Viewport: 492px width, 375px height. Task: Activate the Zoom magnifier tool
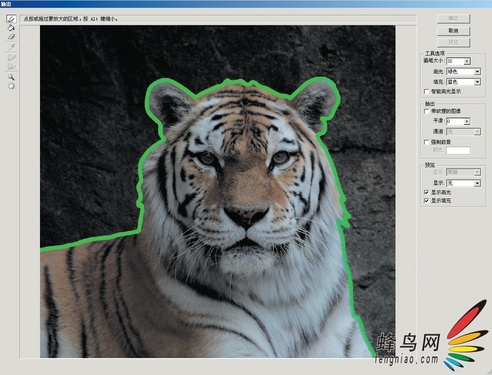coord(11,77)
